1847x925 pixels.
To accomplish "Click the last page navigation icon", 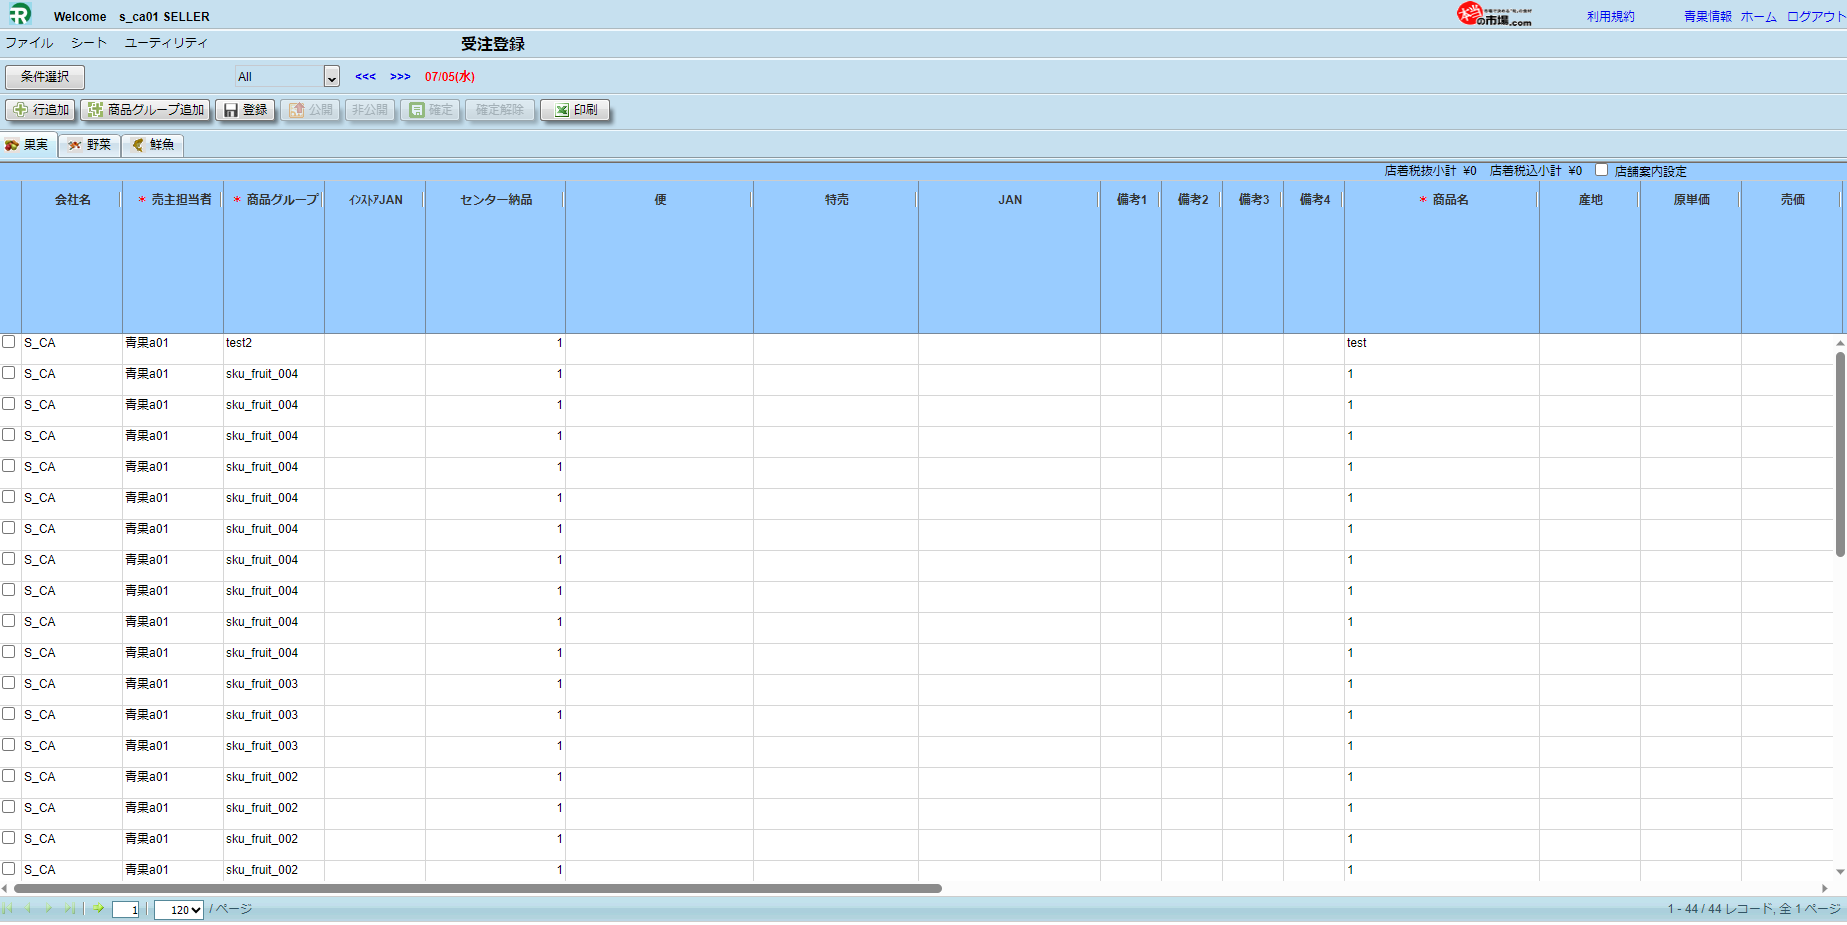I will 69,909.
